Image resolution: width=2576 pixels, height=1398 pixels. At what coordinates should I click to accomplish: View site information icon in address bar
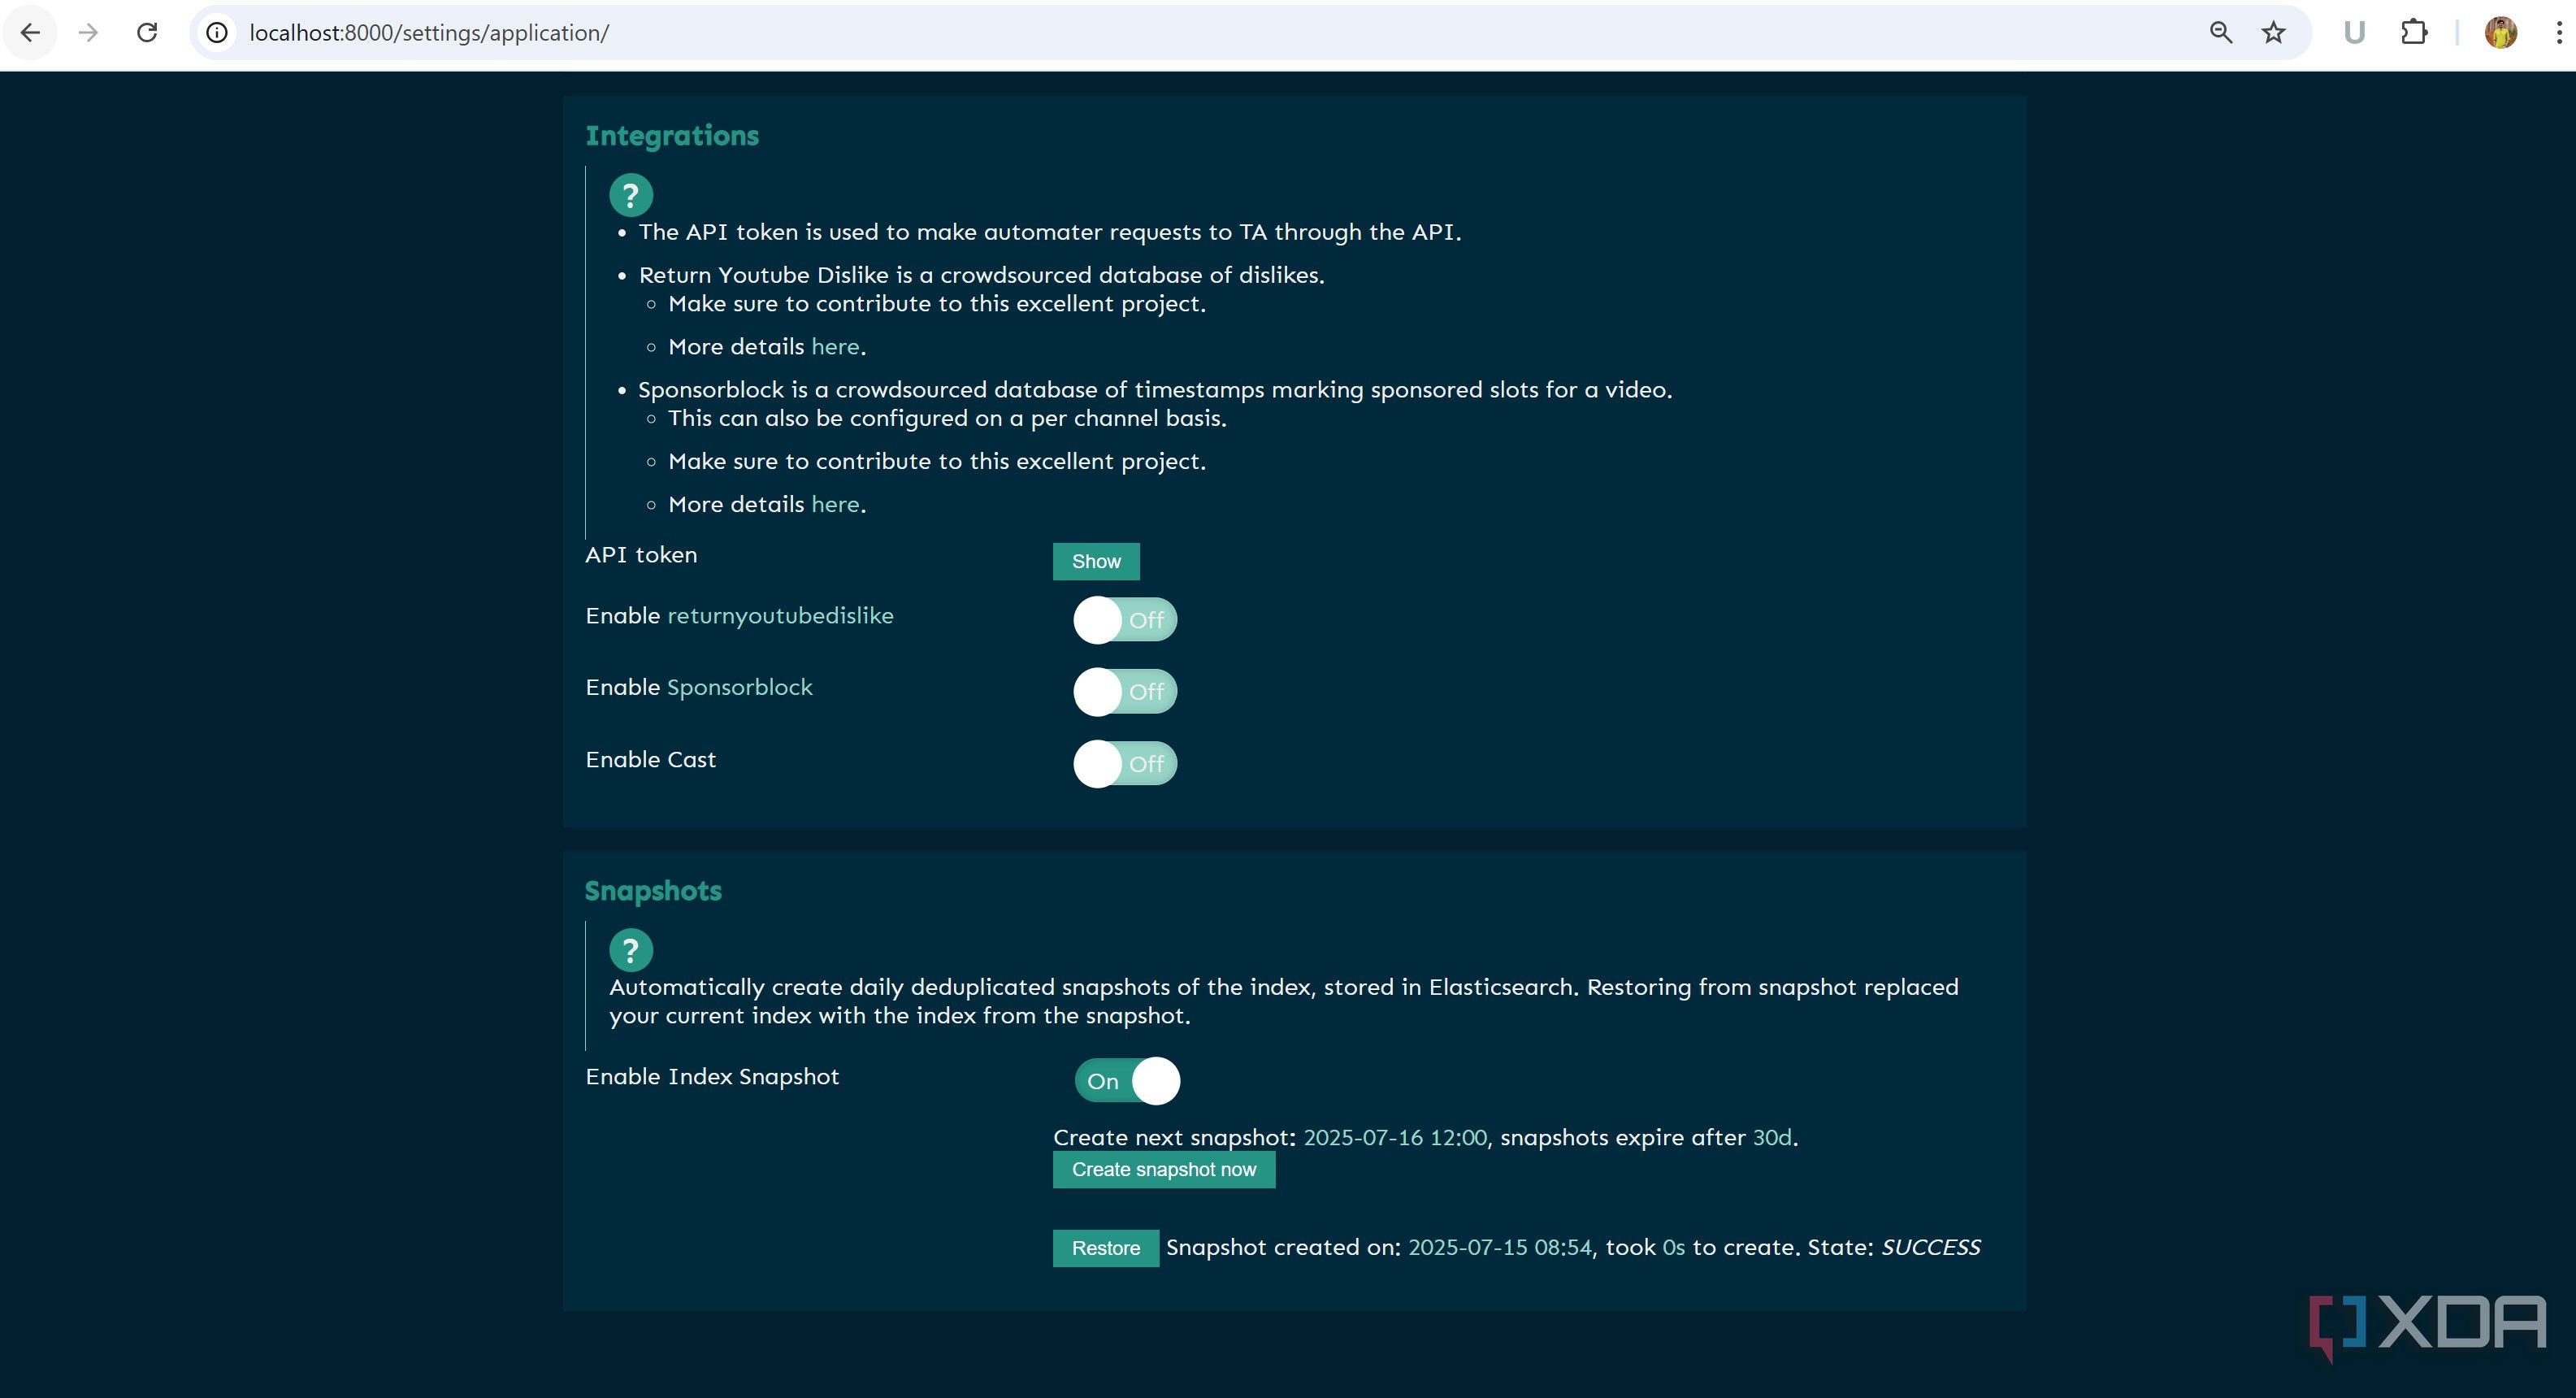(216, 33)
